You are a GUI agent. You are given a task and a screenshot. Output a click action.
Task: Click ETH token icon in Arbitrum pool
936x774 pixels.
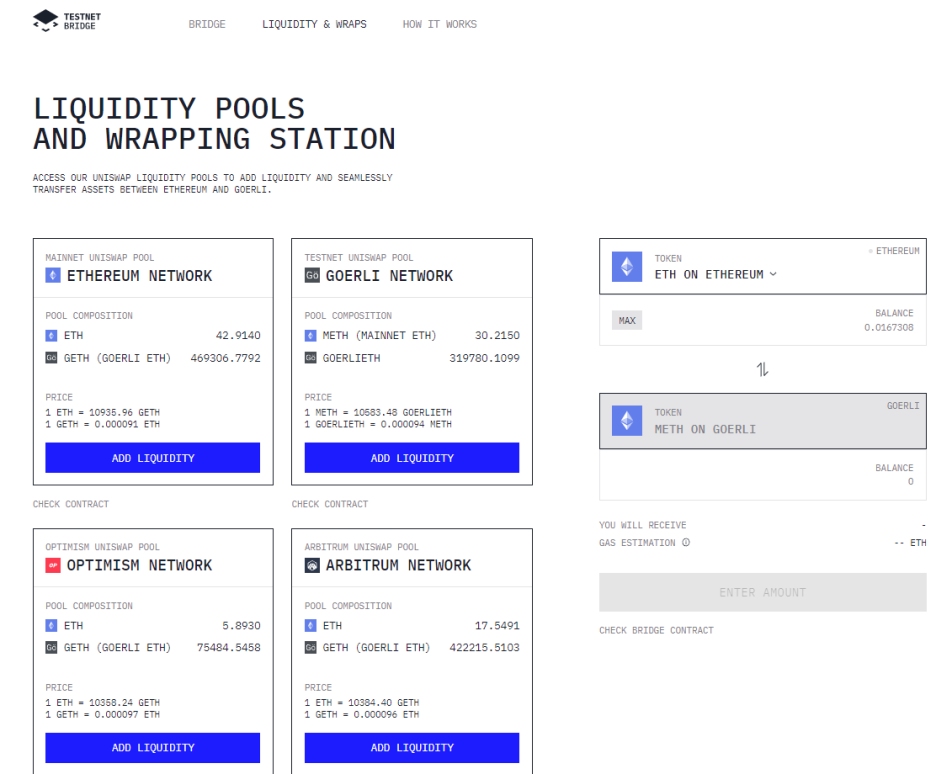tap(310, 625)
